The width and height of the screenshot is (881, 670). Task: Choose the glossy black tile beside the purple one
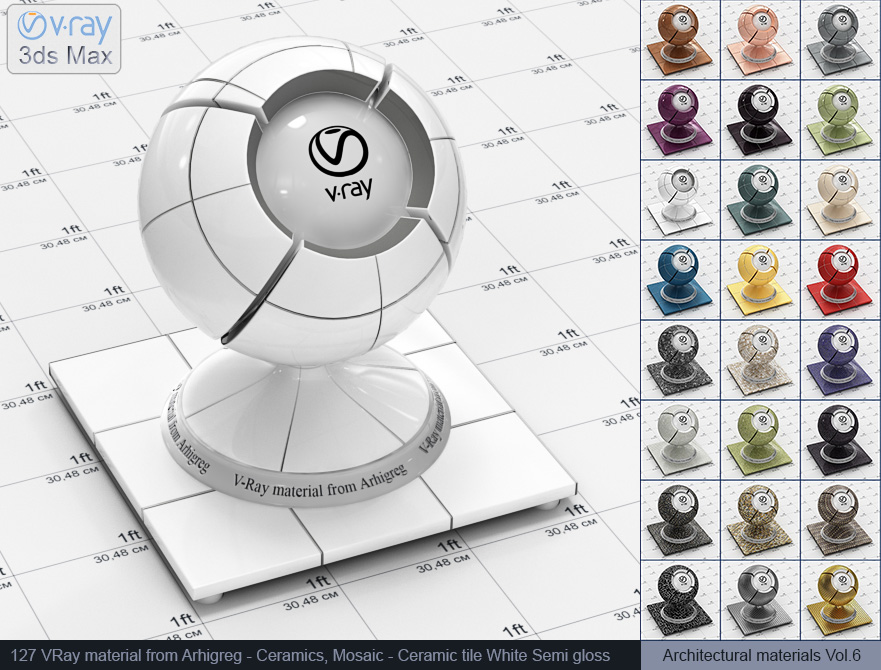pos(760,120)
